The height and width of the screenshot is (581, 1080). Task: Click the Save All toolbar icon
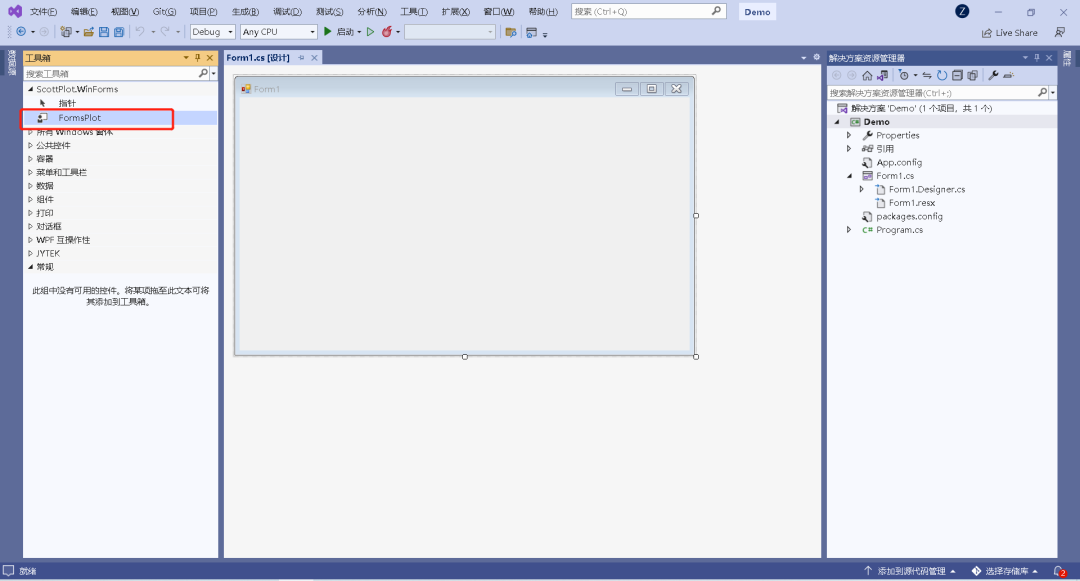(x=119, y=32)
